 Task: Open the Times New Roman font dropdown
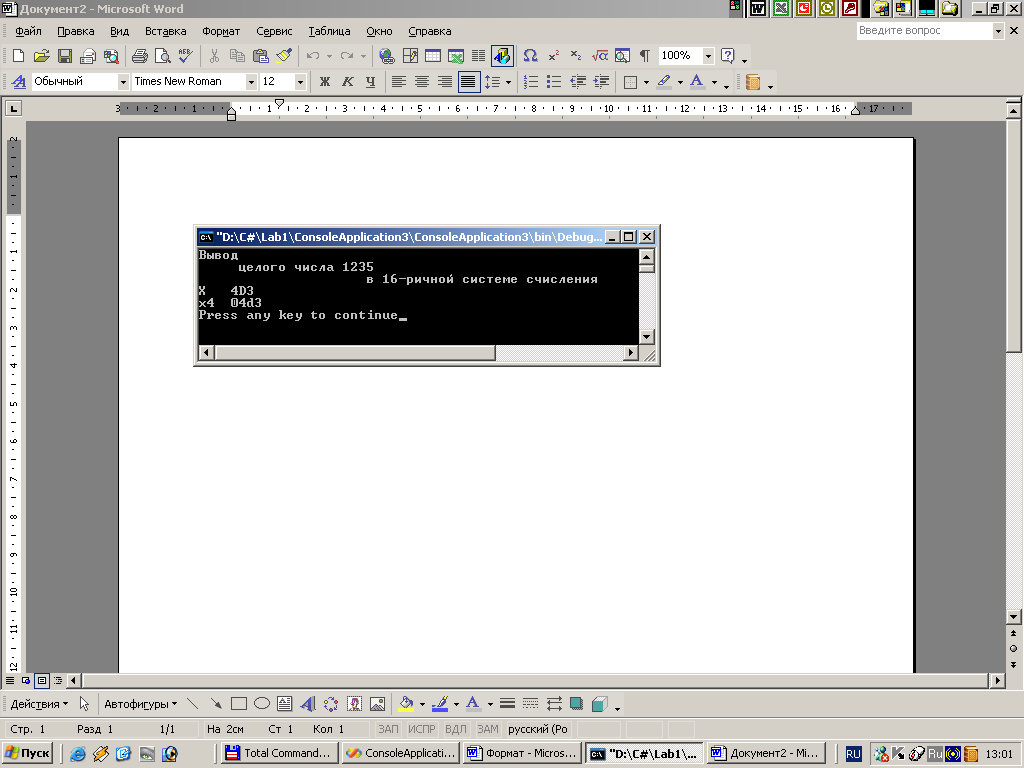(x=251, y=82)
